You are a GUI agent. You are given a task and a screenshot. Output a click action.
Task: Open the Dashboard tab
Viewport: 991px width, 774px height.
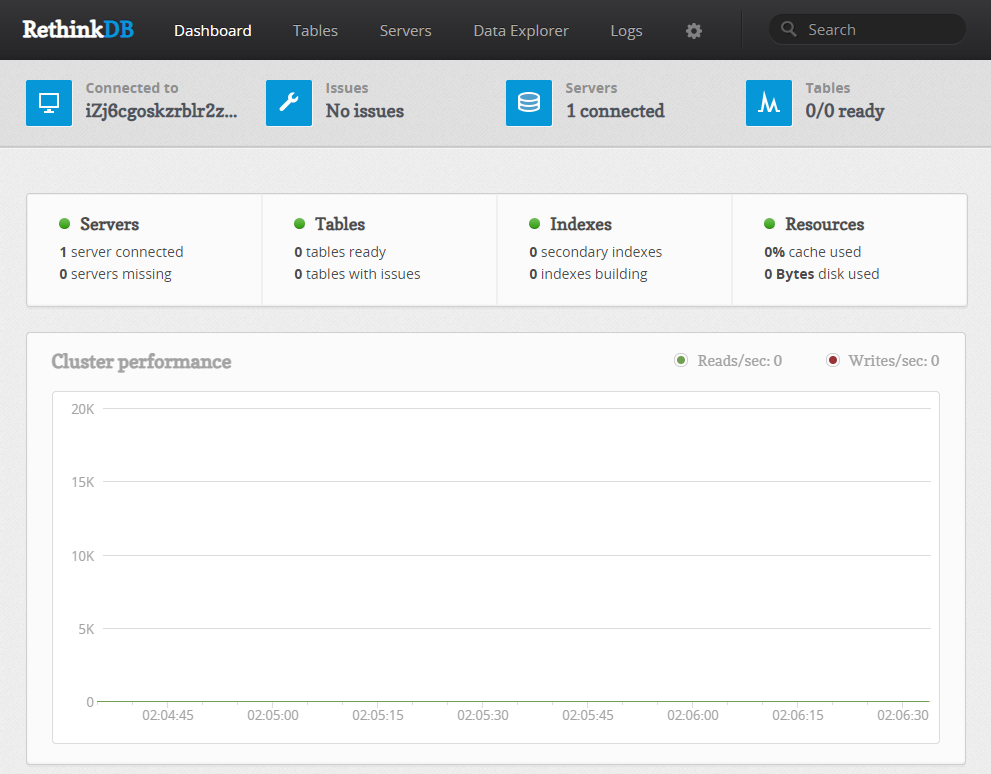point(213,31)
